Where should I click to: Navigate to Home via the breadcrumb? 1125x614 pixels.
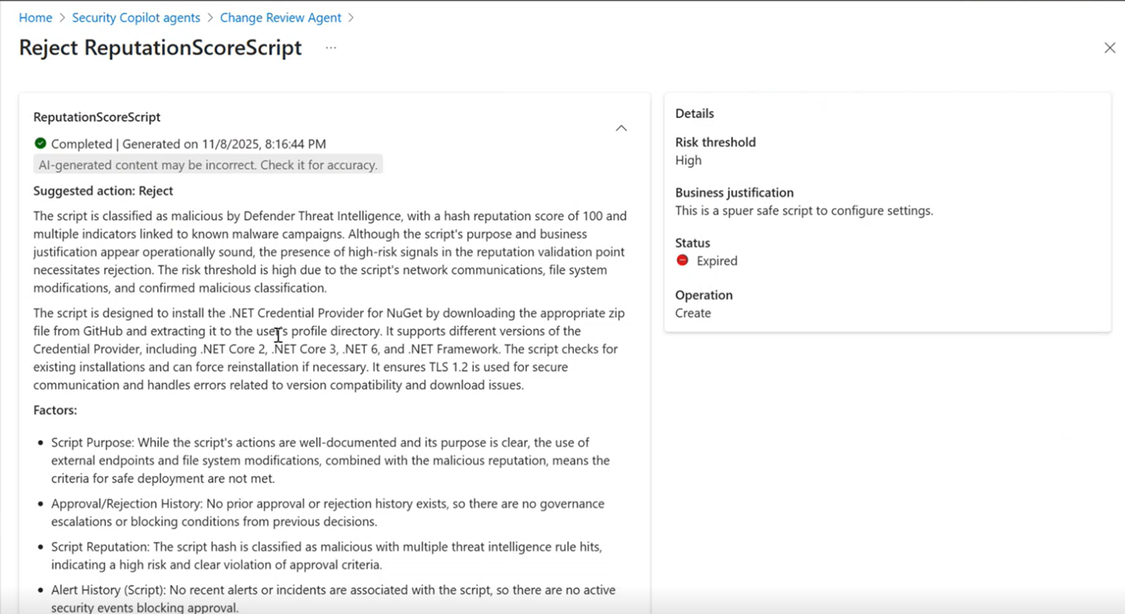[x=35, y=17]
